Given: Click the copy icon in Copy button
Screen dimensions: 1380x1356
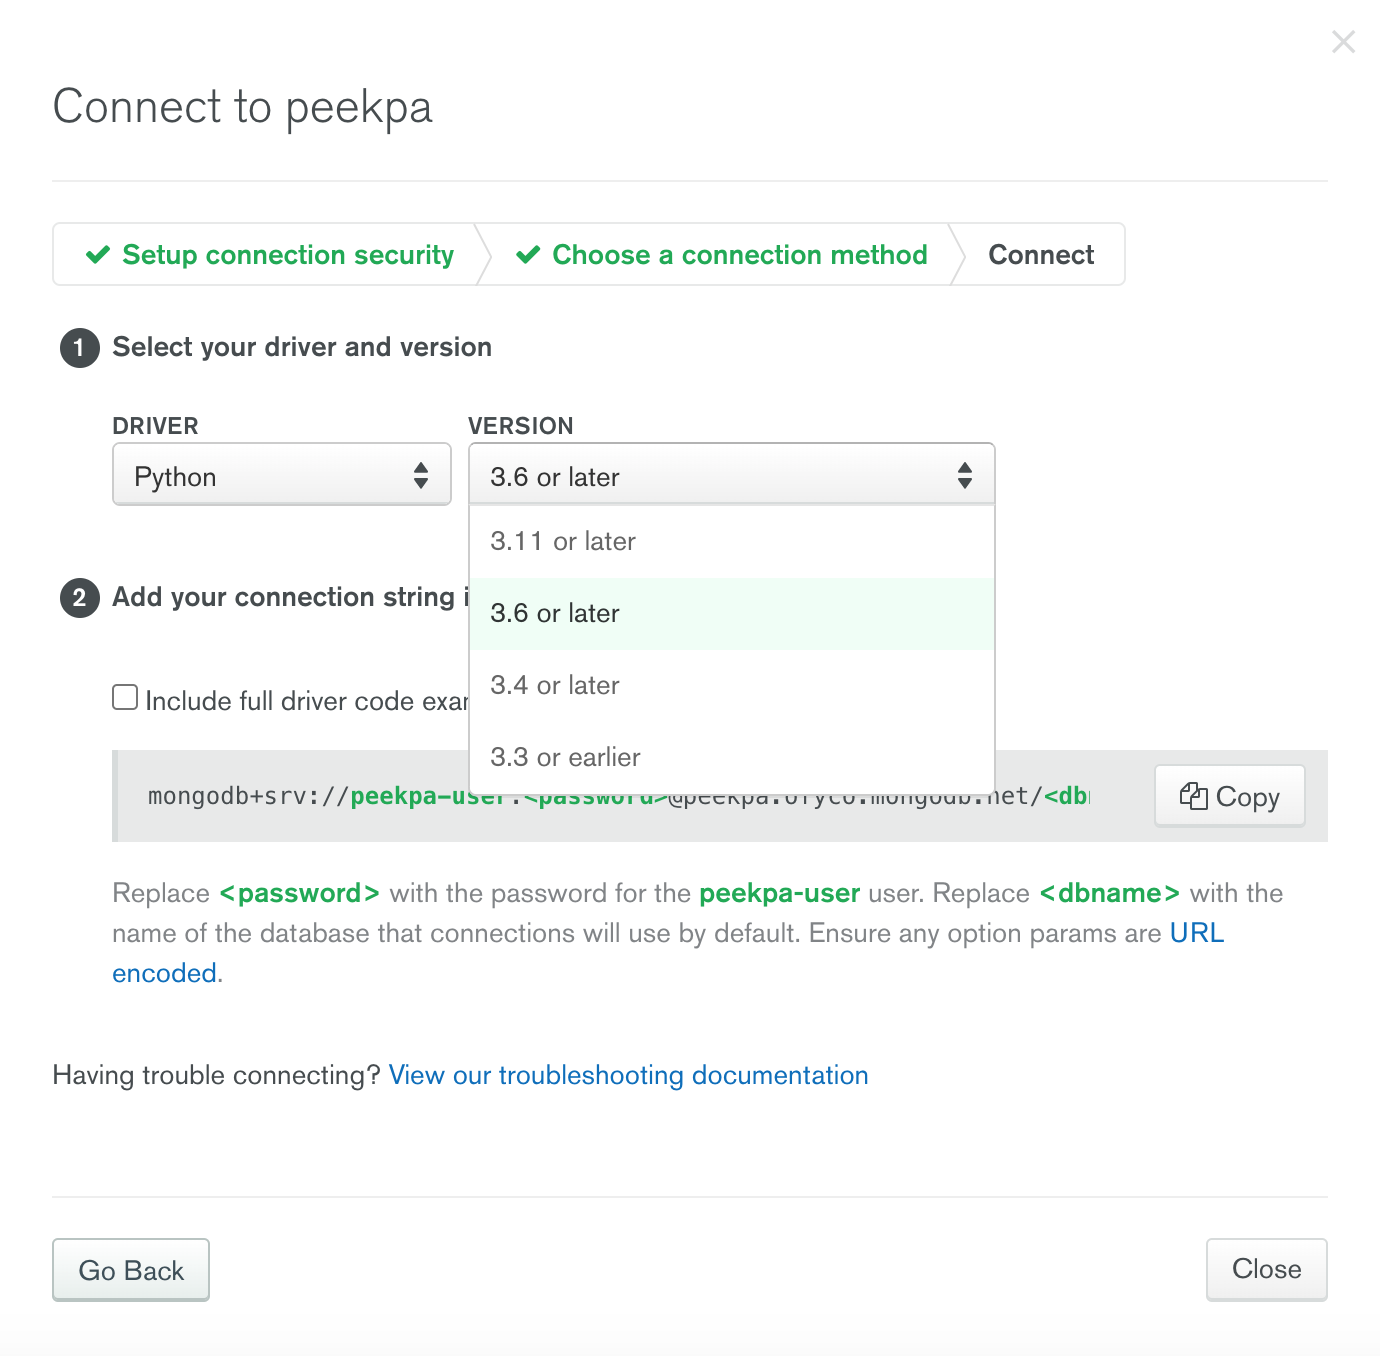Looking at the screenshot, I should pos(1193,796).
